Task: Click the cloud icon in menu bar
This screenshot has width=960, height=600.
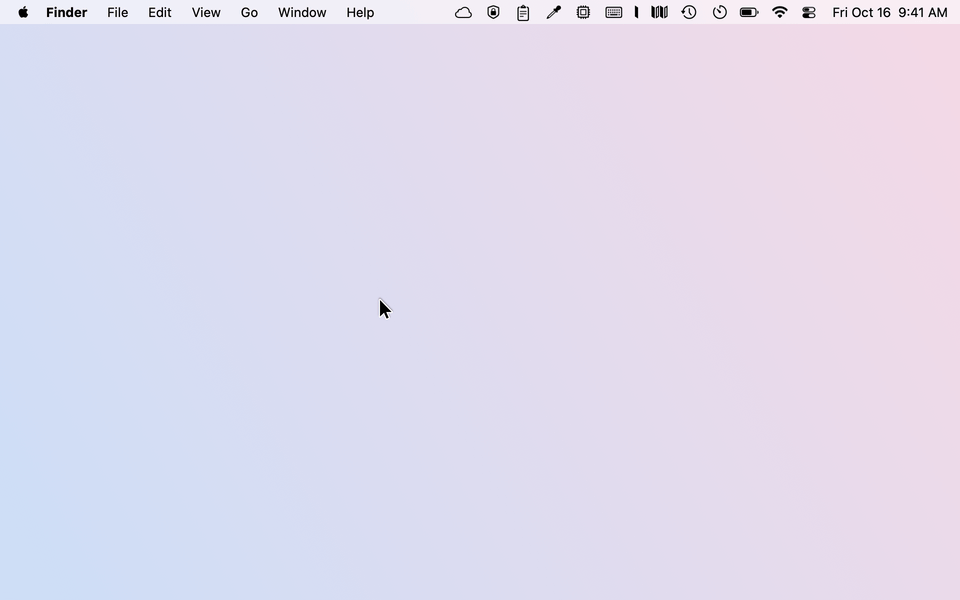Action: tap(463, 12)
